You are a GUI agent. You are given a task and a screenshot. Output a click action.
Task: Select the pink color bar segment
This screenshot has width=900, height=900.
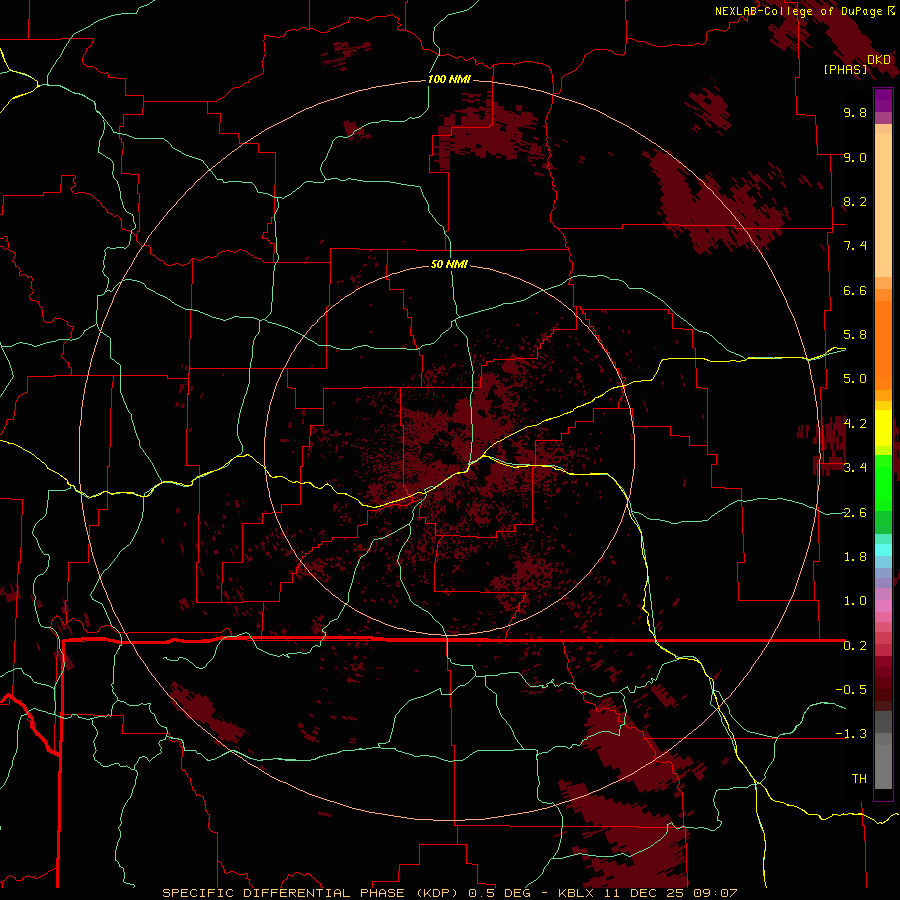(x=883, y=606)
